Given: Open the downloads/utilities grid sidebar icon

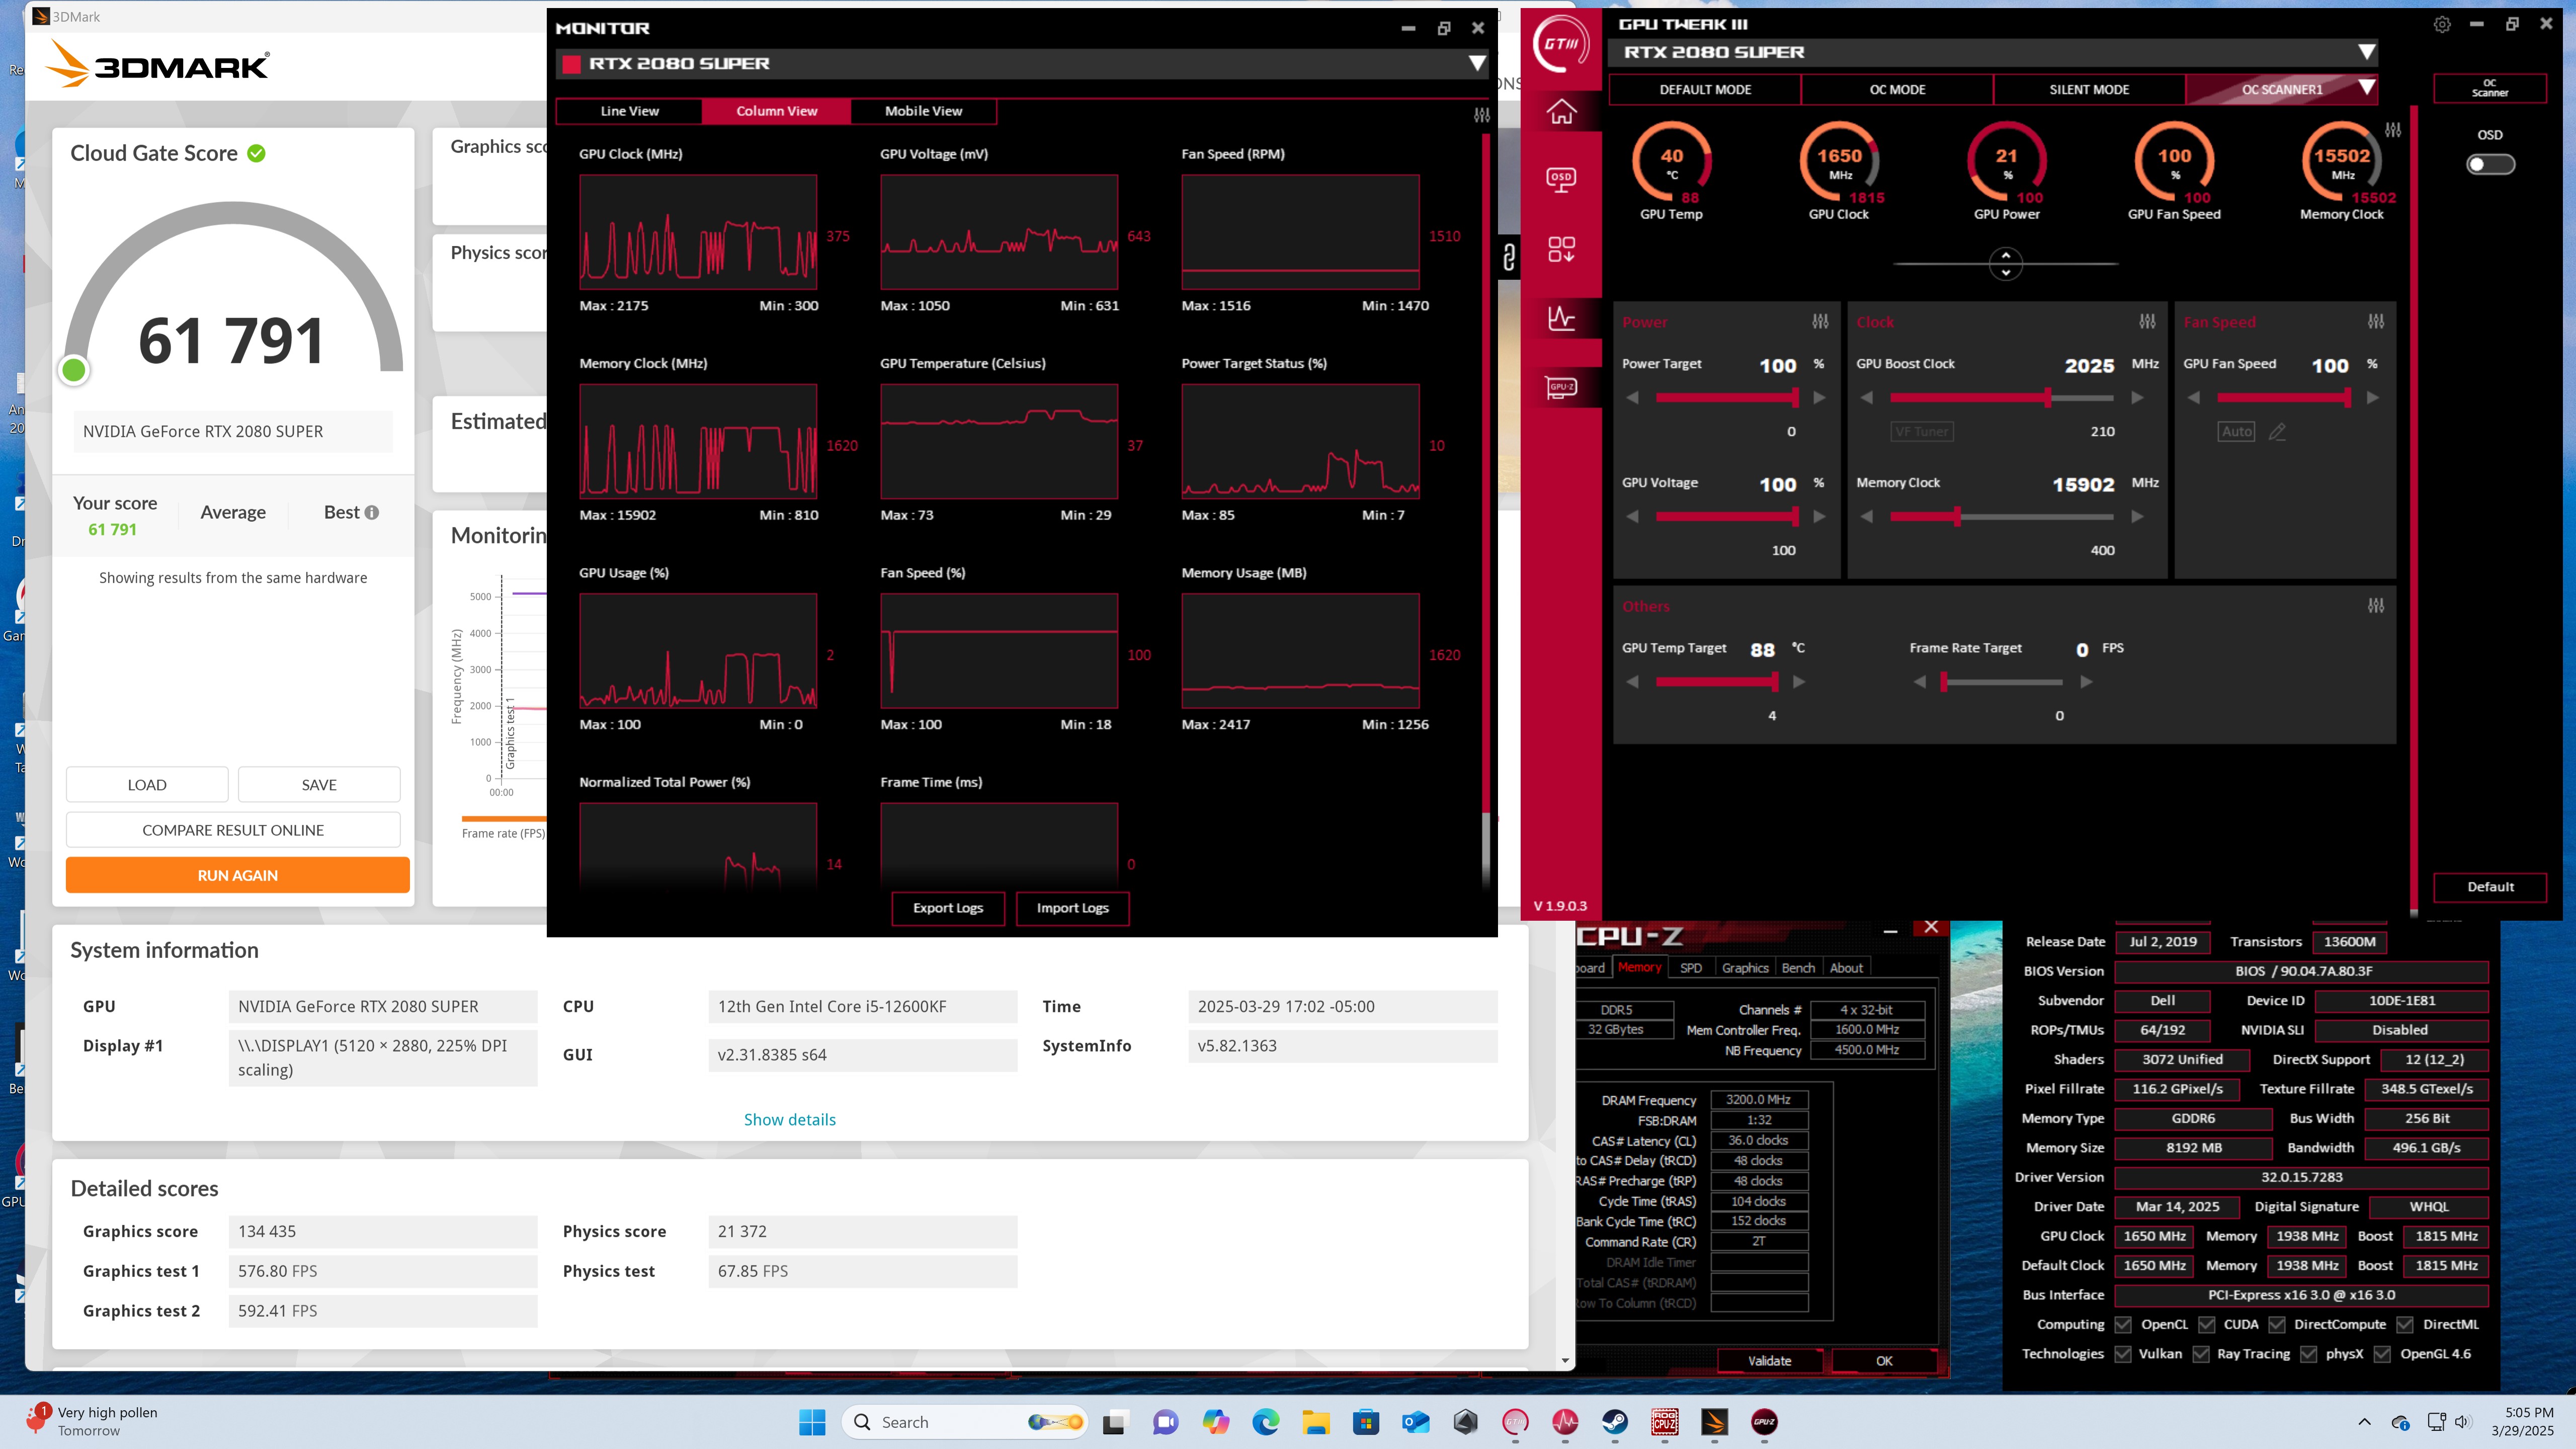Looking at the screenshot, I should click(1561, 249).
